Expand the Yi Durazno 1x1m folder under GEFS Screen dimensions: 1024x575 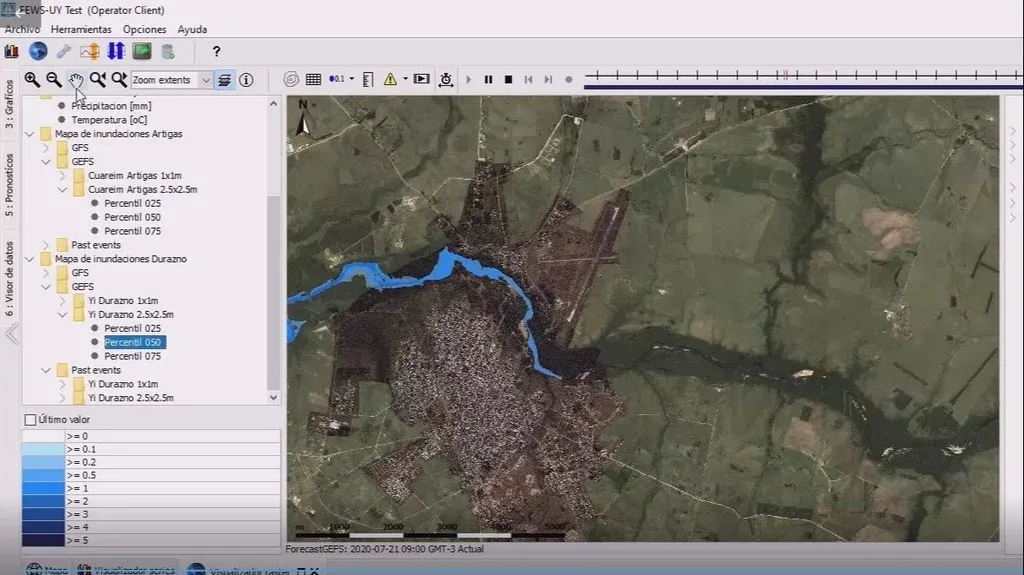click(x=62, y=301)
